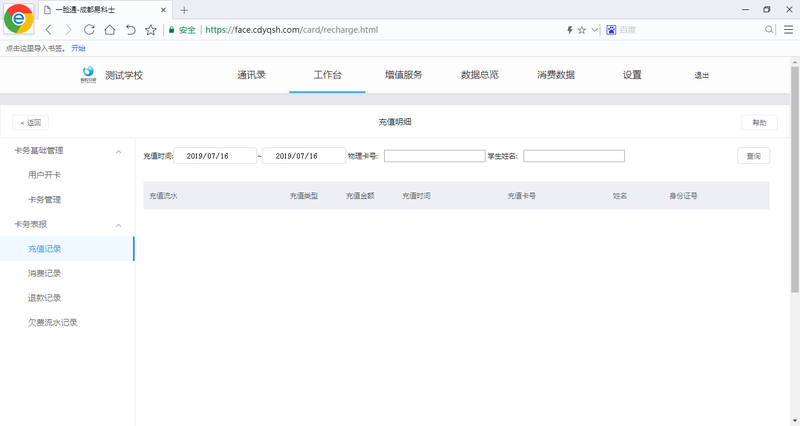This screenshot has width=800, height=426.
Task: Collapse the 卡务表报 section
Action: tap(119, 225)
